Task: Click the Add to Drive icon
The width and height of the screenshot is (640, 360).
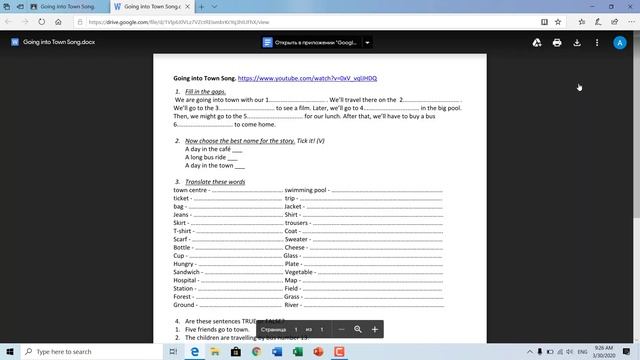Action: [537, 42]
